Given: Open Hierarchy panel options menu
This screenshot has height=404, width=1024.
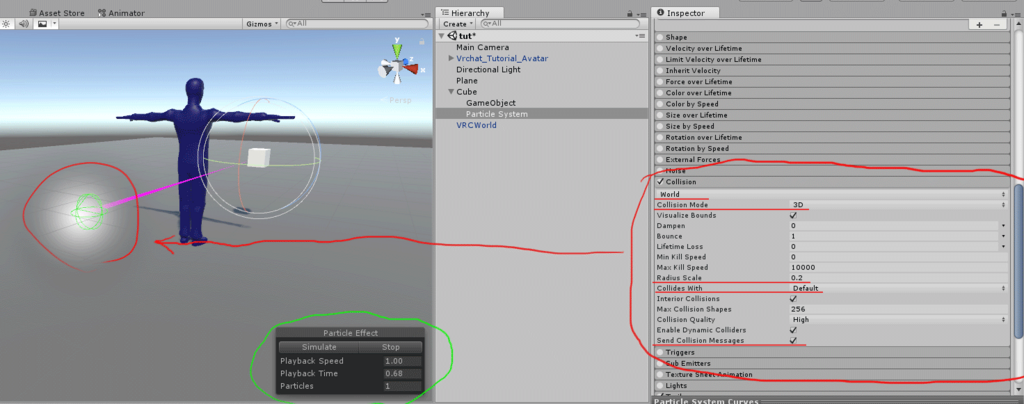Looking at the screenshot, I should 641,14.
